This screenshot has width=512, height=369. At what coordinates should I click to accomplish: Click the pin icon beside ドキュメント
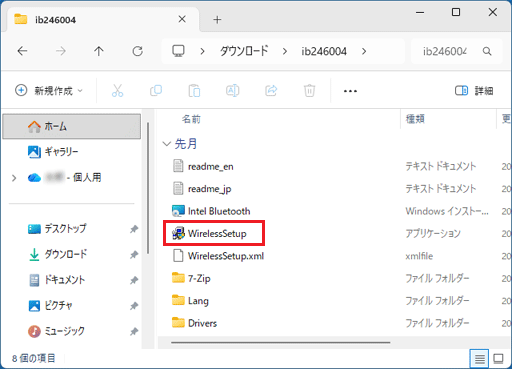click(134, 280)
